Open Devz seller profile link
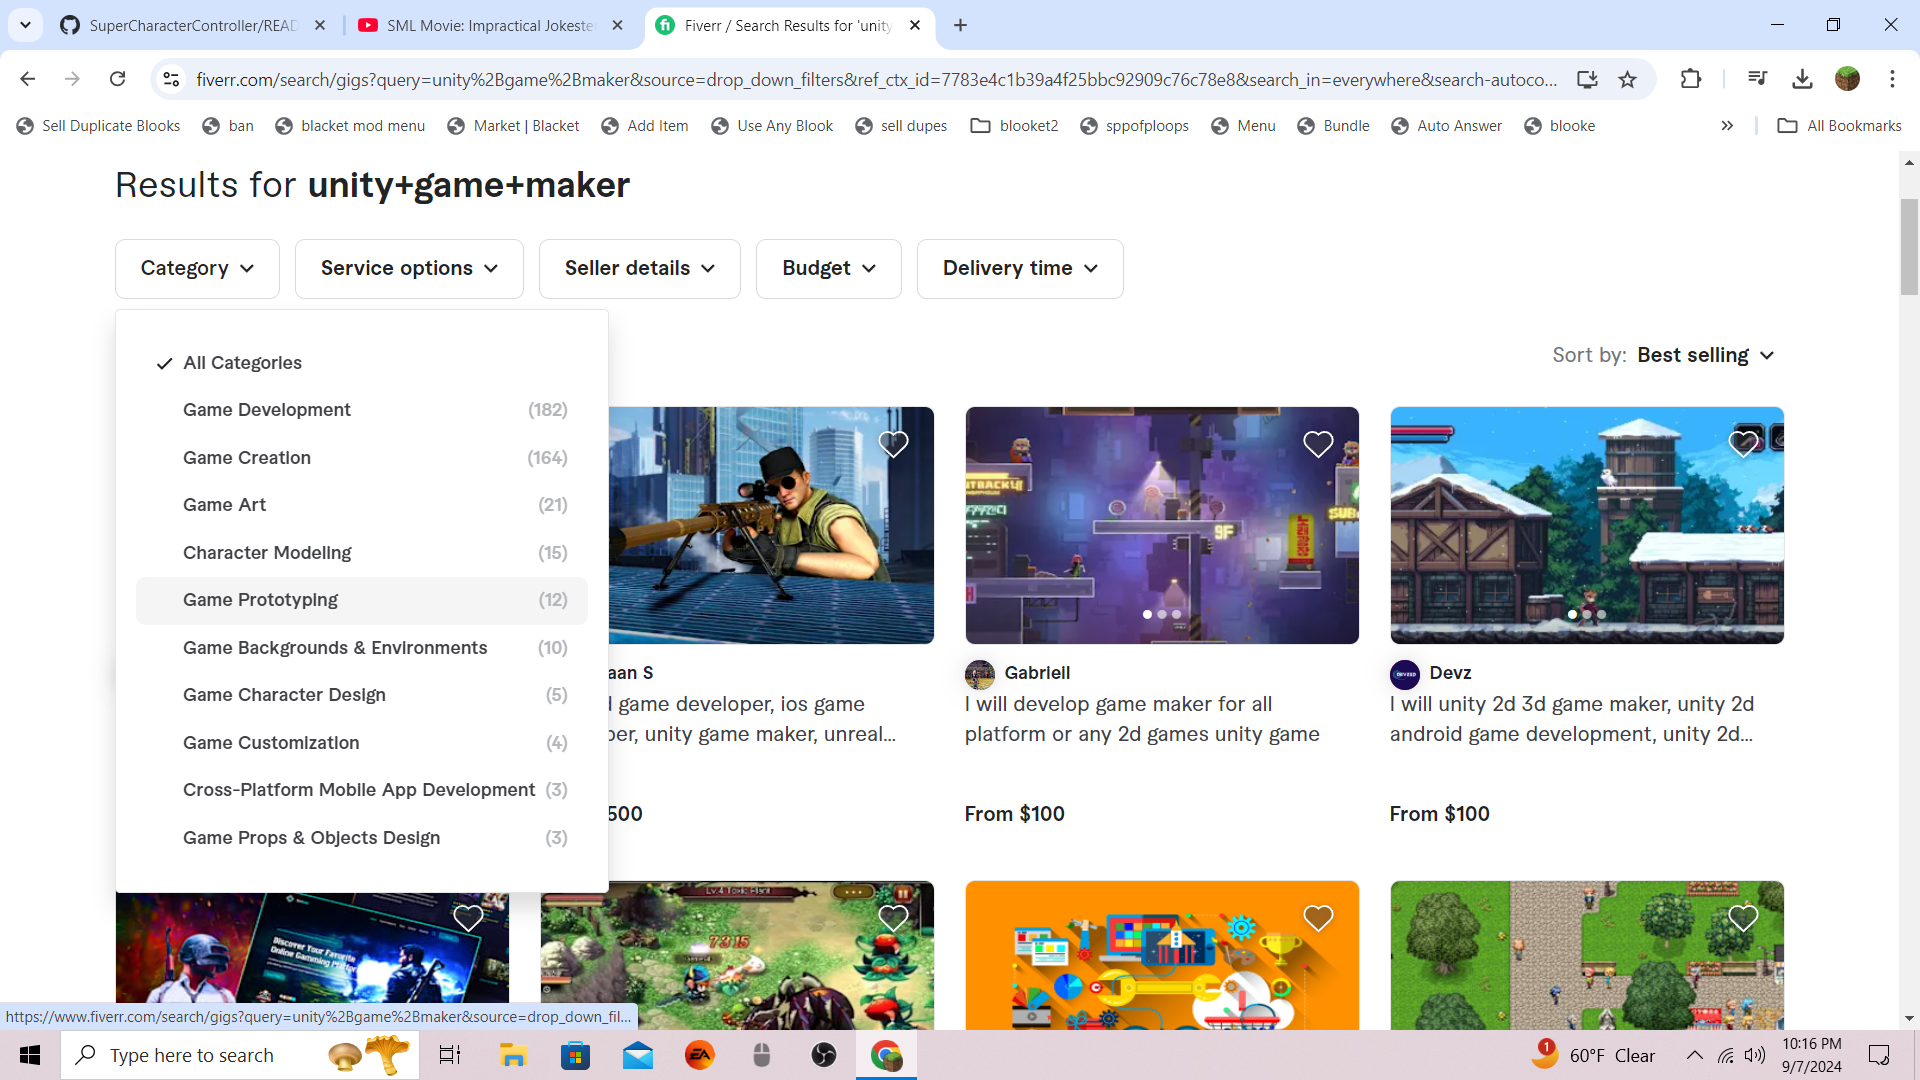The width and height of the screenshot is (1920, 1080). (x=1450, y=673)
